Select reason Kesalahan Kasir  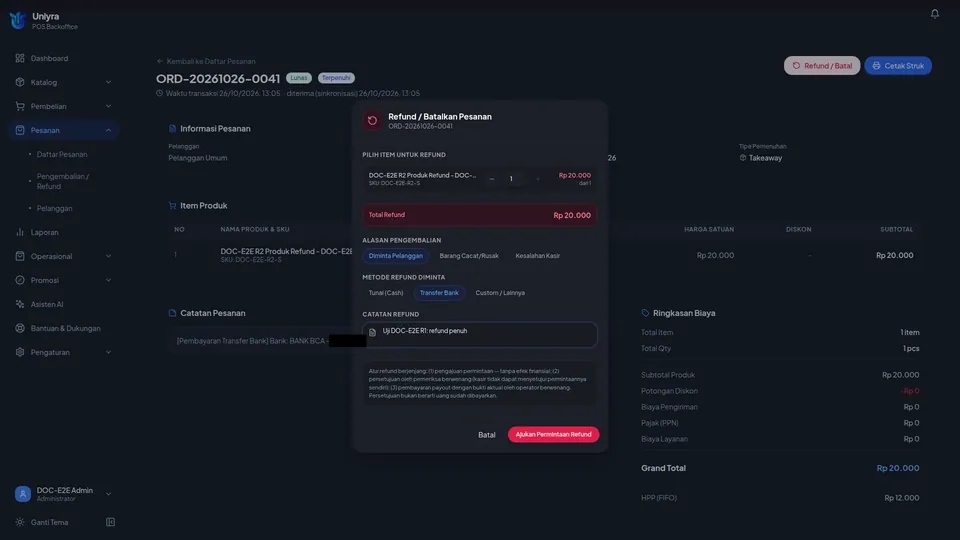[538, 256]
